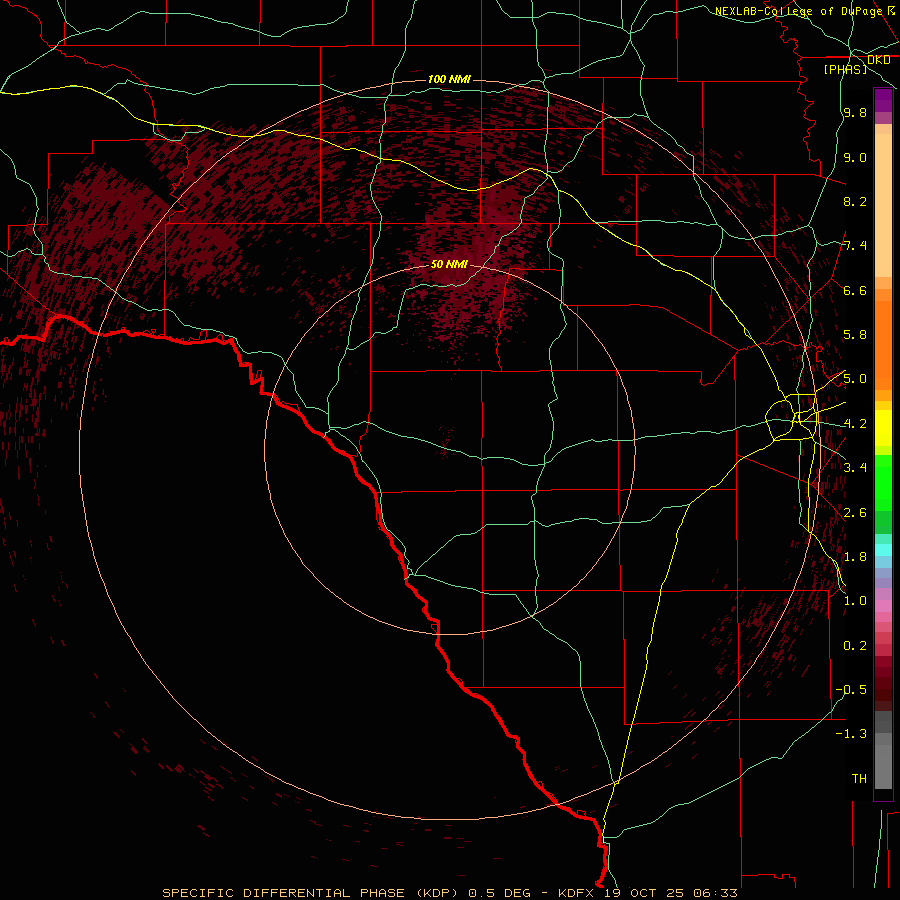Click the 5.8 value on the color scale
Screen dimensions: 900x900
tap(855, 335)
